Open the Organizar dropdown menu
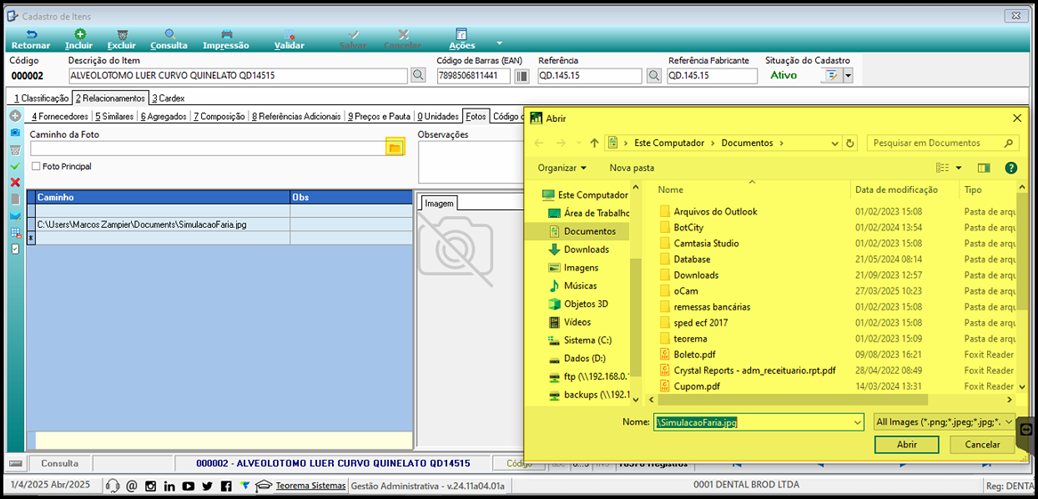Image resolution: width=1038 pixels, height=499 pixels. click(561, 168)
